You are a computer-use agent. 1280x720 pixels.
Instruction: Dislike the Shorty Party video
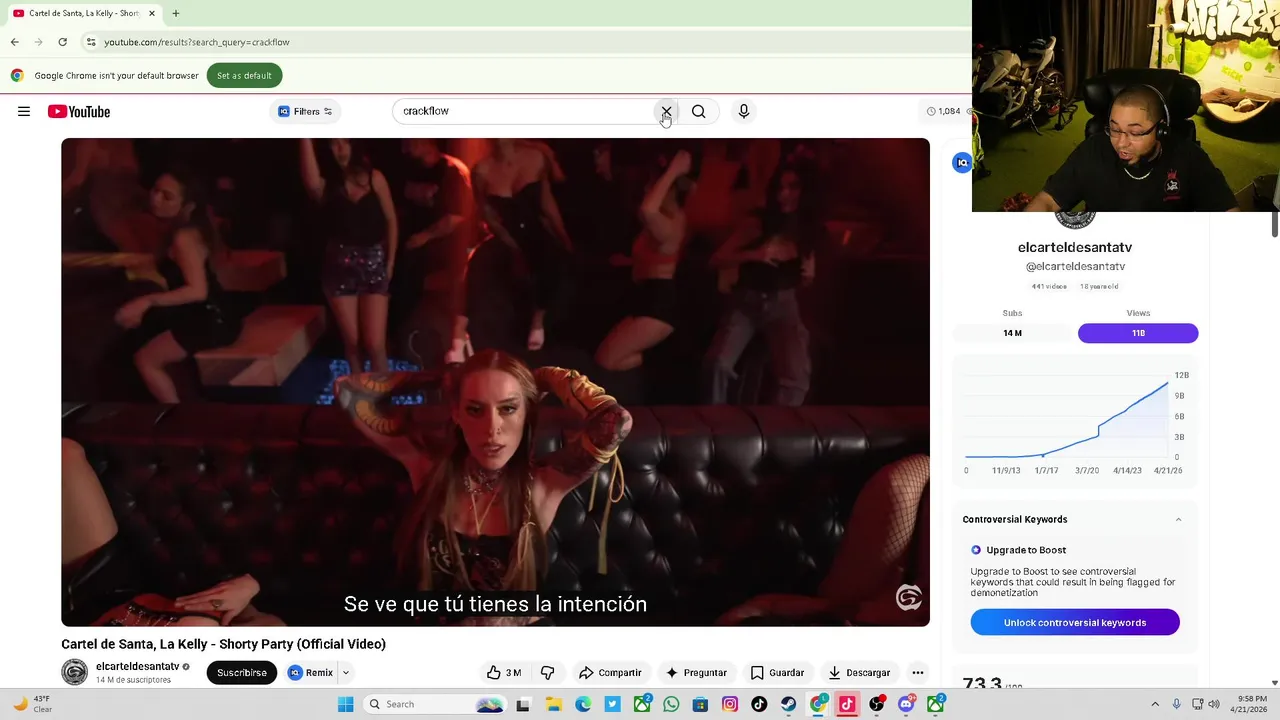tap(547, 673)
